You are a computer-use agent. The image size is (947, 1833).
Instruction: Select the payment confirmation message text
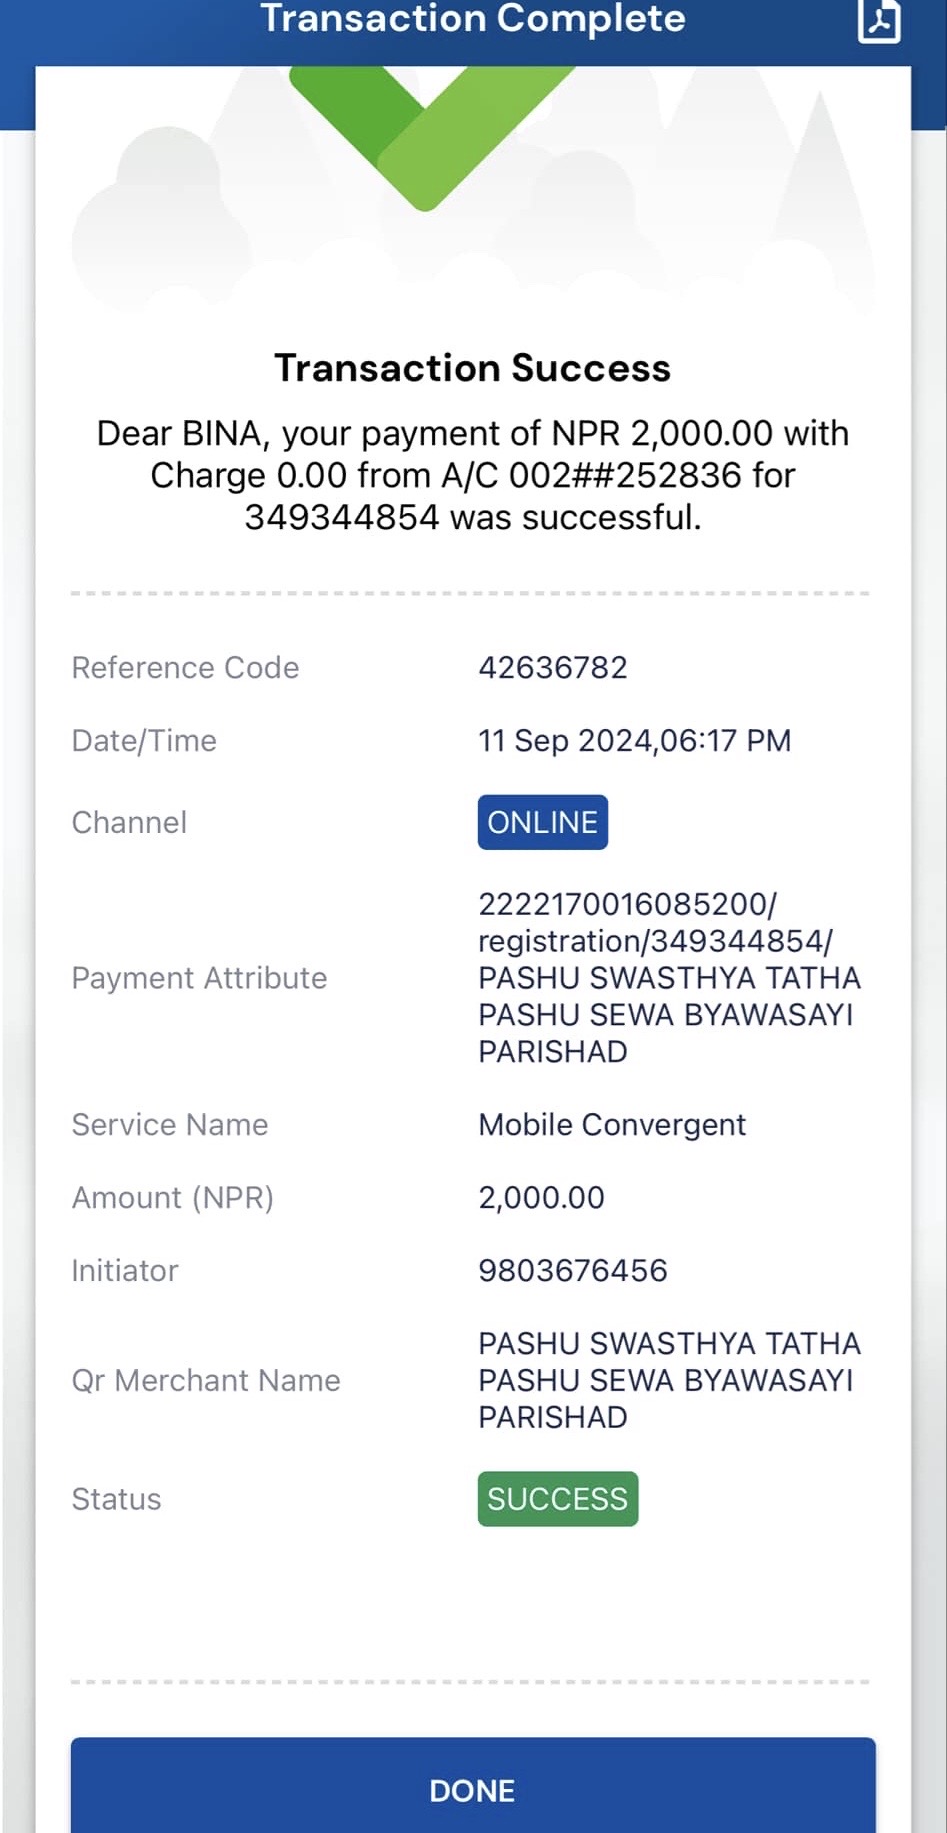click(473, 475)
